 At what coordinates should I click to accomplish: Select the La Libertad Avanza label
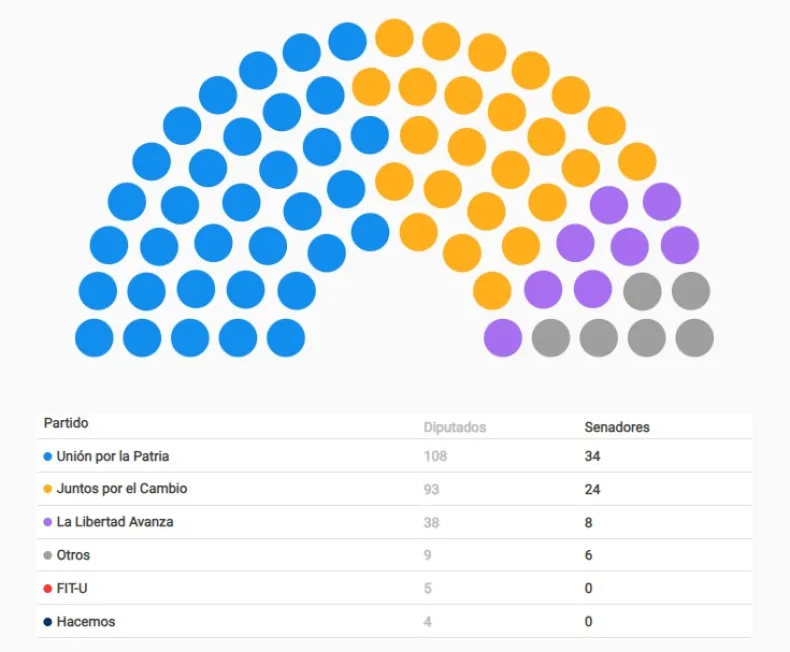pyautogui.click(x=115, y=522)
